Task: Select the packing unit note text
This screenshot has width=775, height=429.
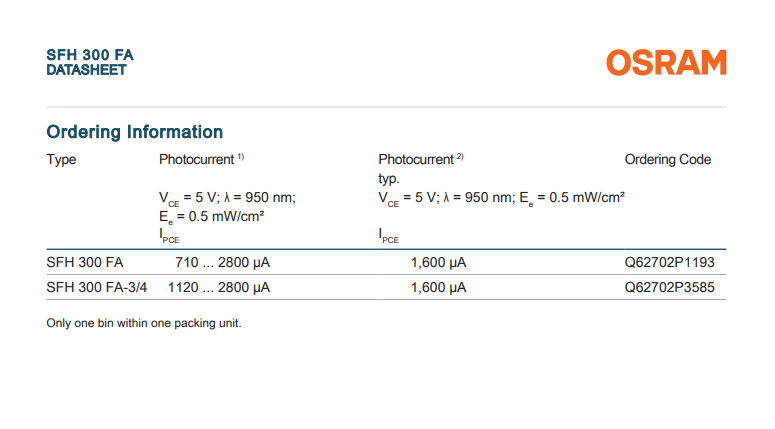Action: coord(144,323)
